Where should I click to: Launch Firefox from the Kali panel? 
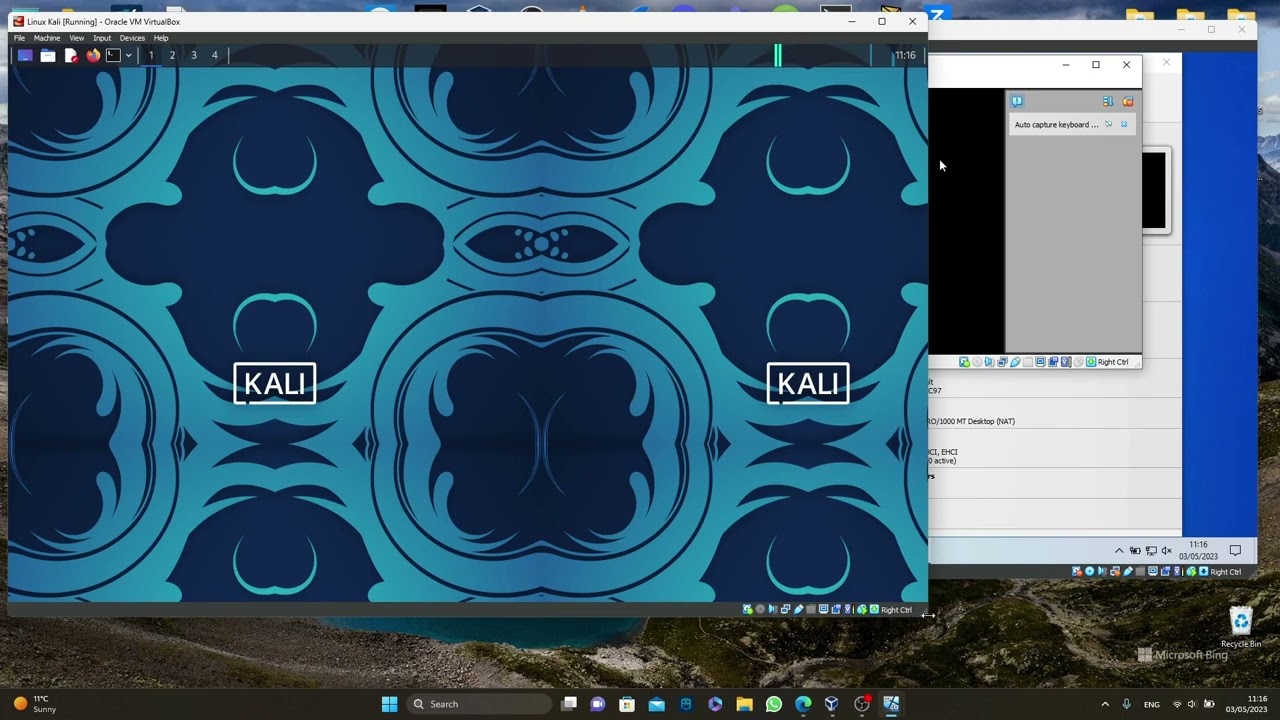[x=93, y=55]
